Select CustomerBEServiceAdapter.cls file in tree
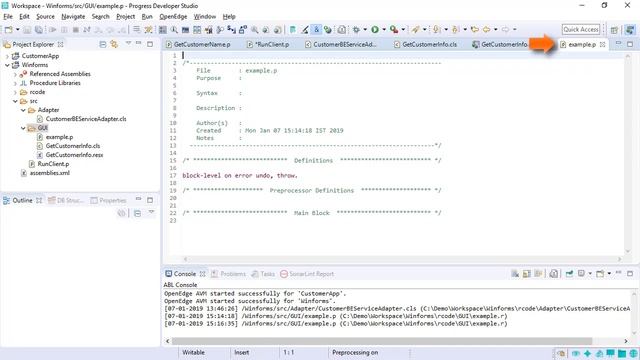Viewport: 640px width, 360px height. [86, 119]
